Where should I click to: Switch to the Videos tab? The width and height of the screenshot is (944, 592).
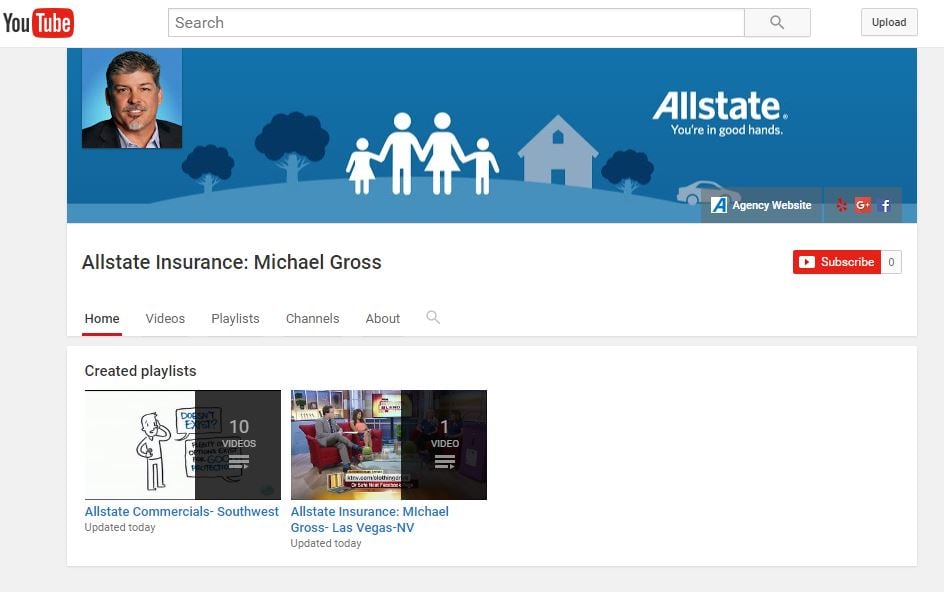[x=165, y=319]
